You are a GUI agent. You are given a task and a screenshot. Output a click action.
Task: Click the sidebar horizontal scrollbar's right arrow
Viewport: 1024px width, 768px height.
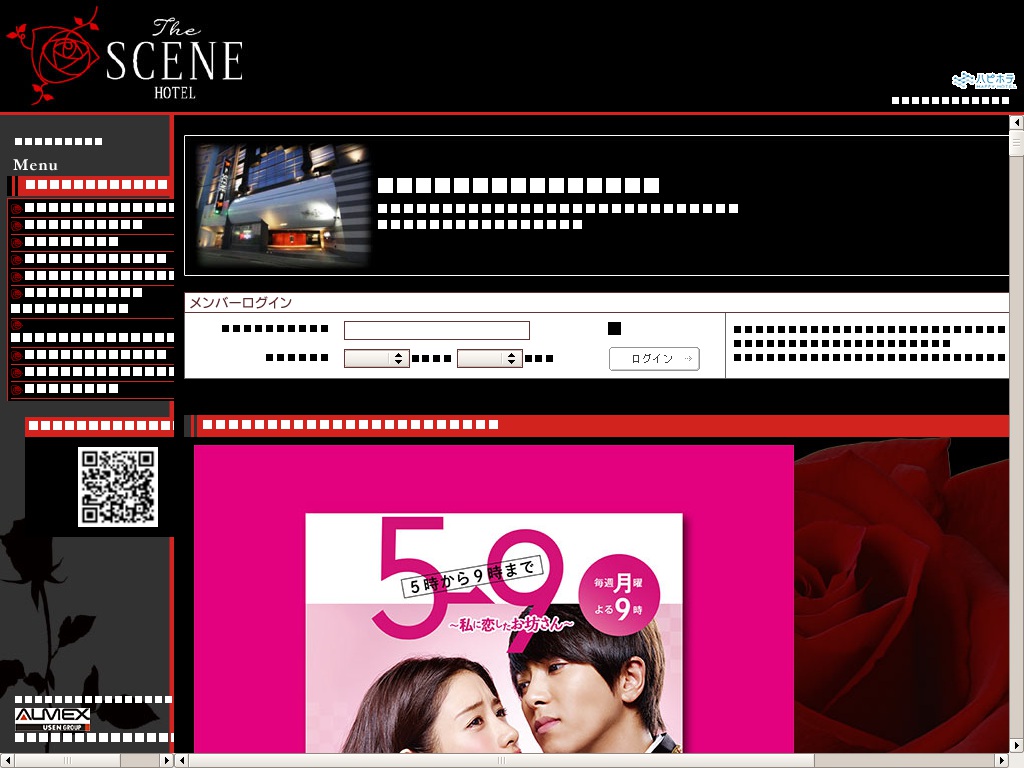point(167,760)
